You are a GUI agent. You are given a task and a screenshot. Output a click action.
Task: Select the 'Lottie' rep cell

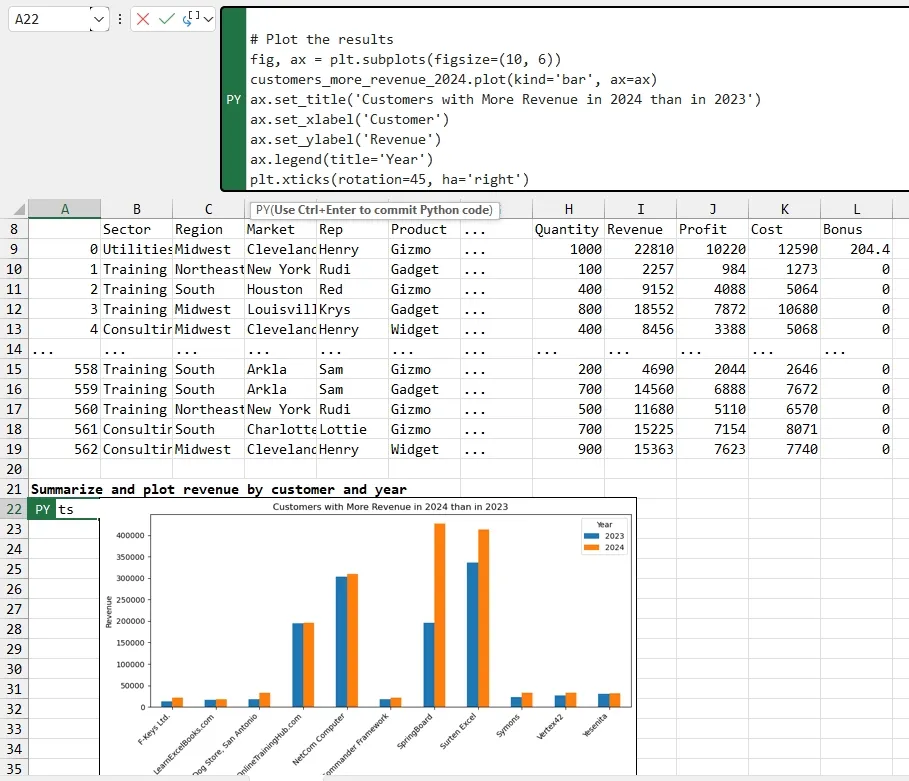(x=352, y=429)
